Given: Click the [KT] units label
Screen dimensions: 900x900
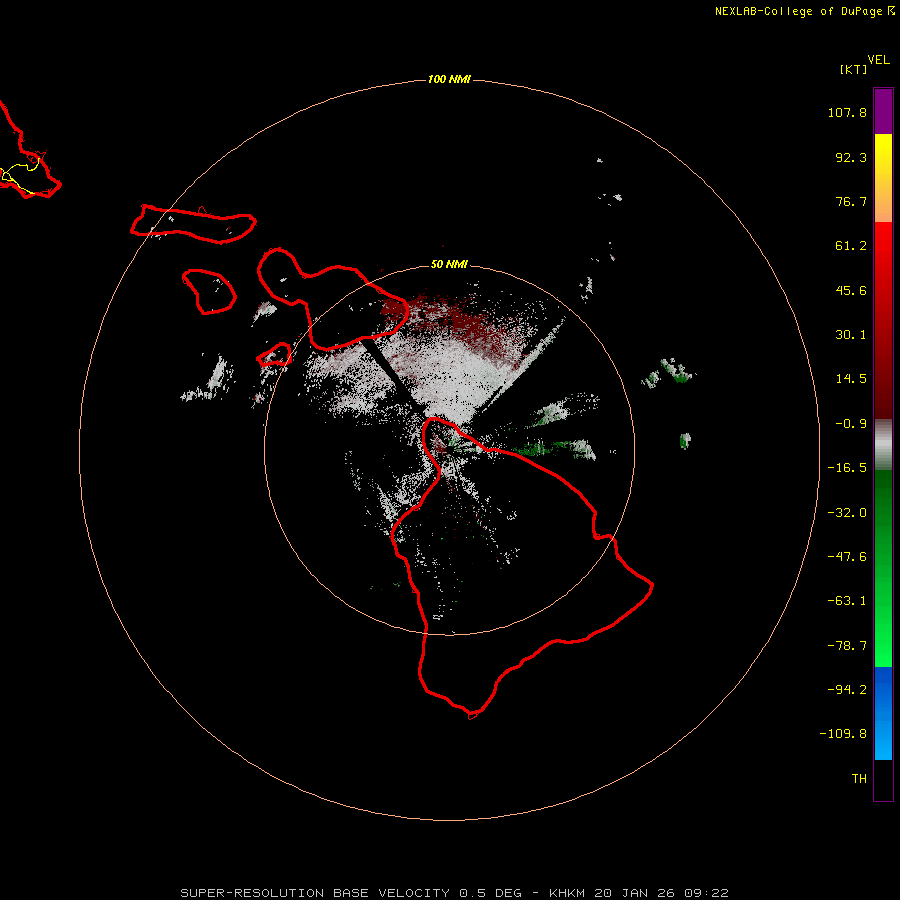Looking at the screenshot, I should [853, 69].
